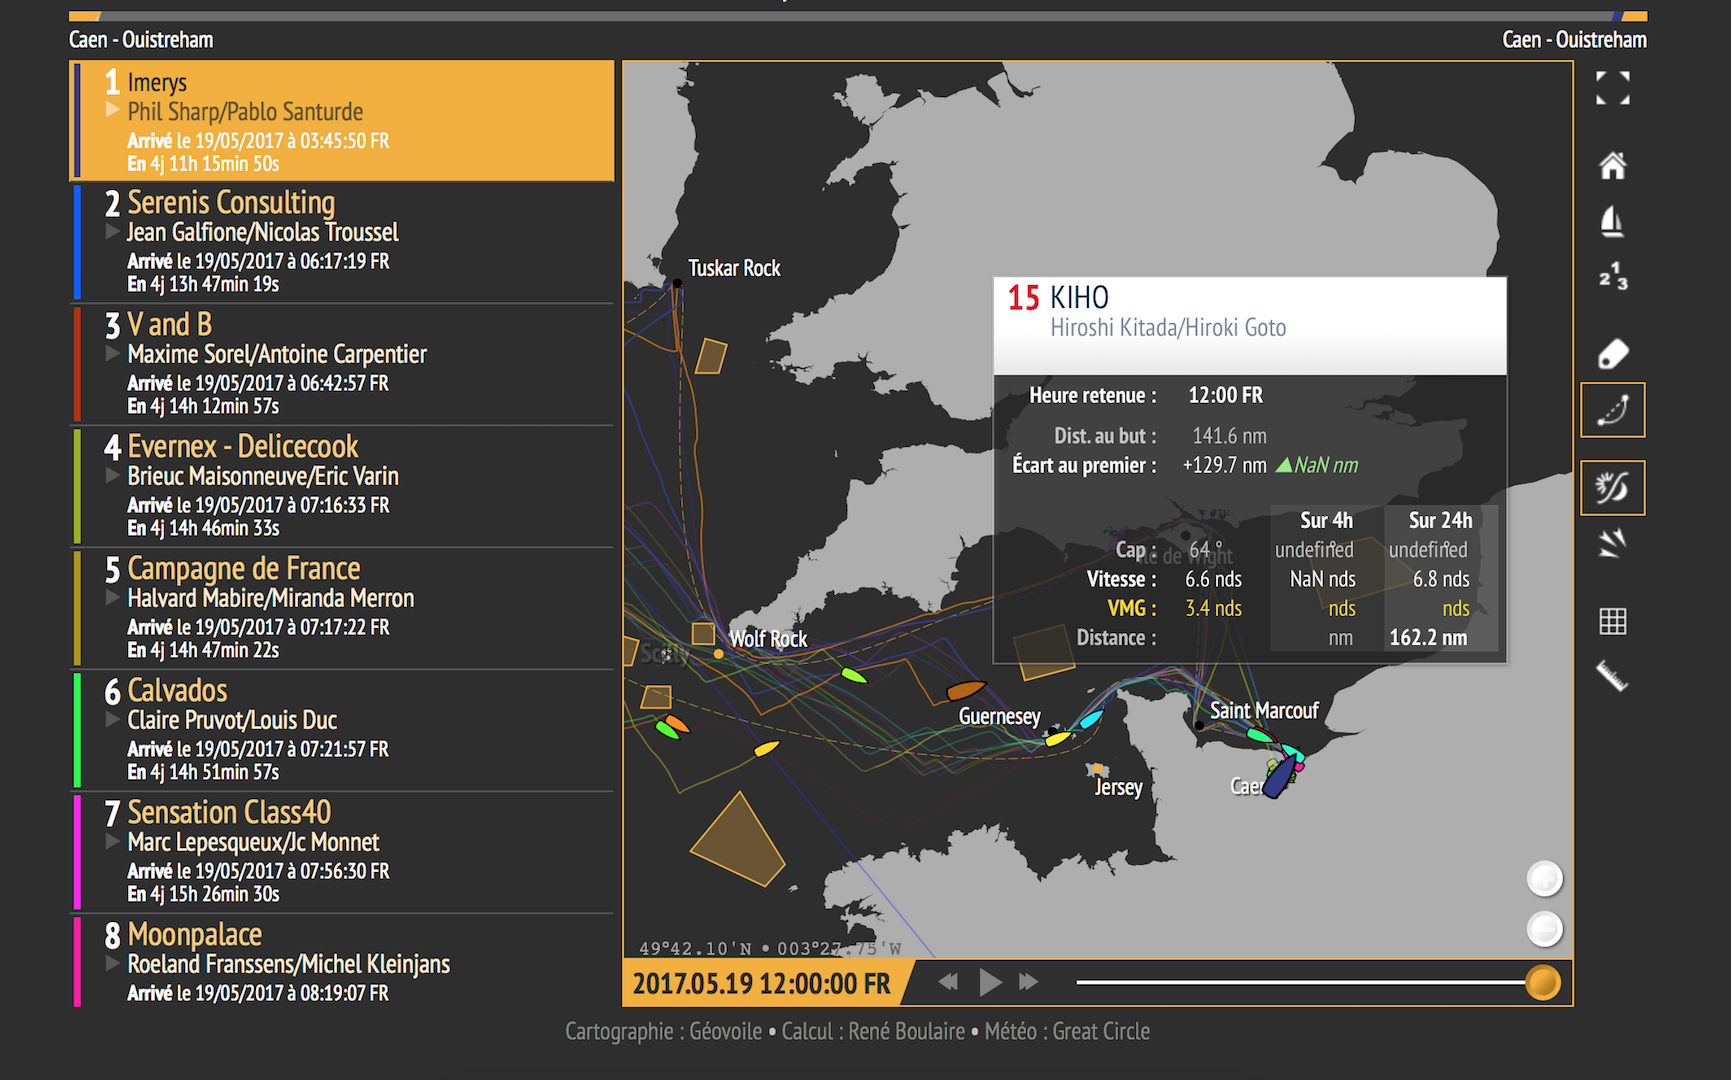Select V and B in the ranking

(342, 365)
